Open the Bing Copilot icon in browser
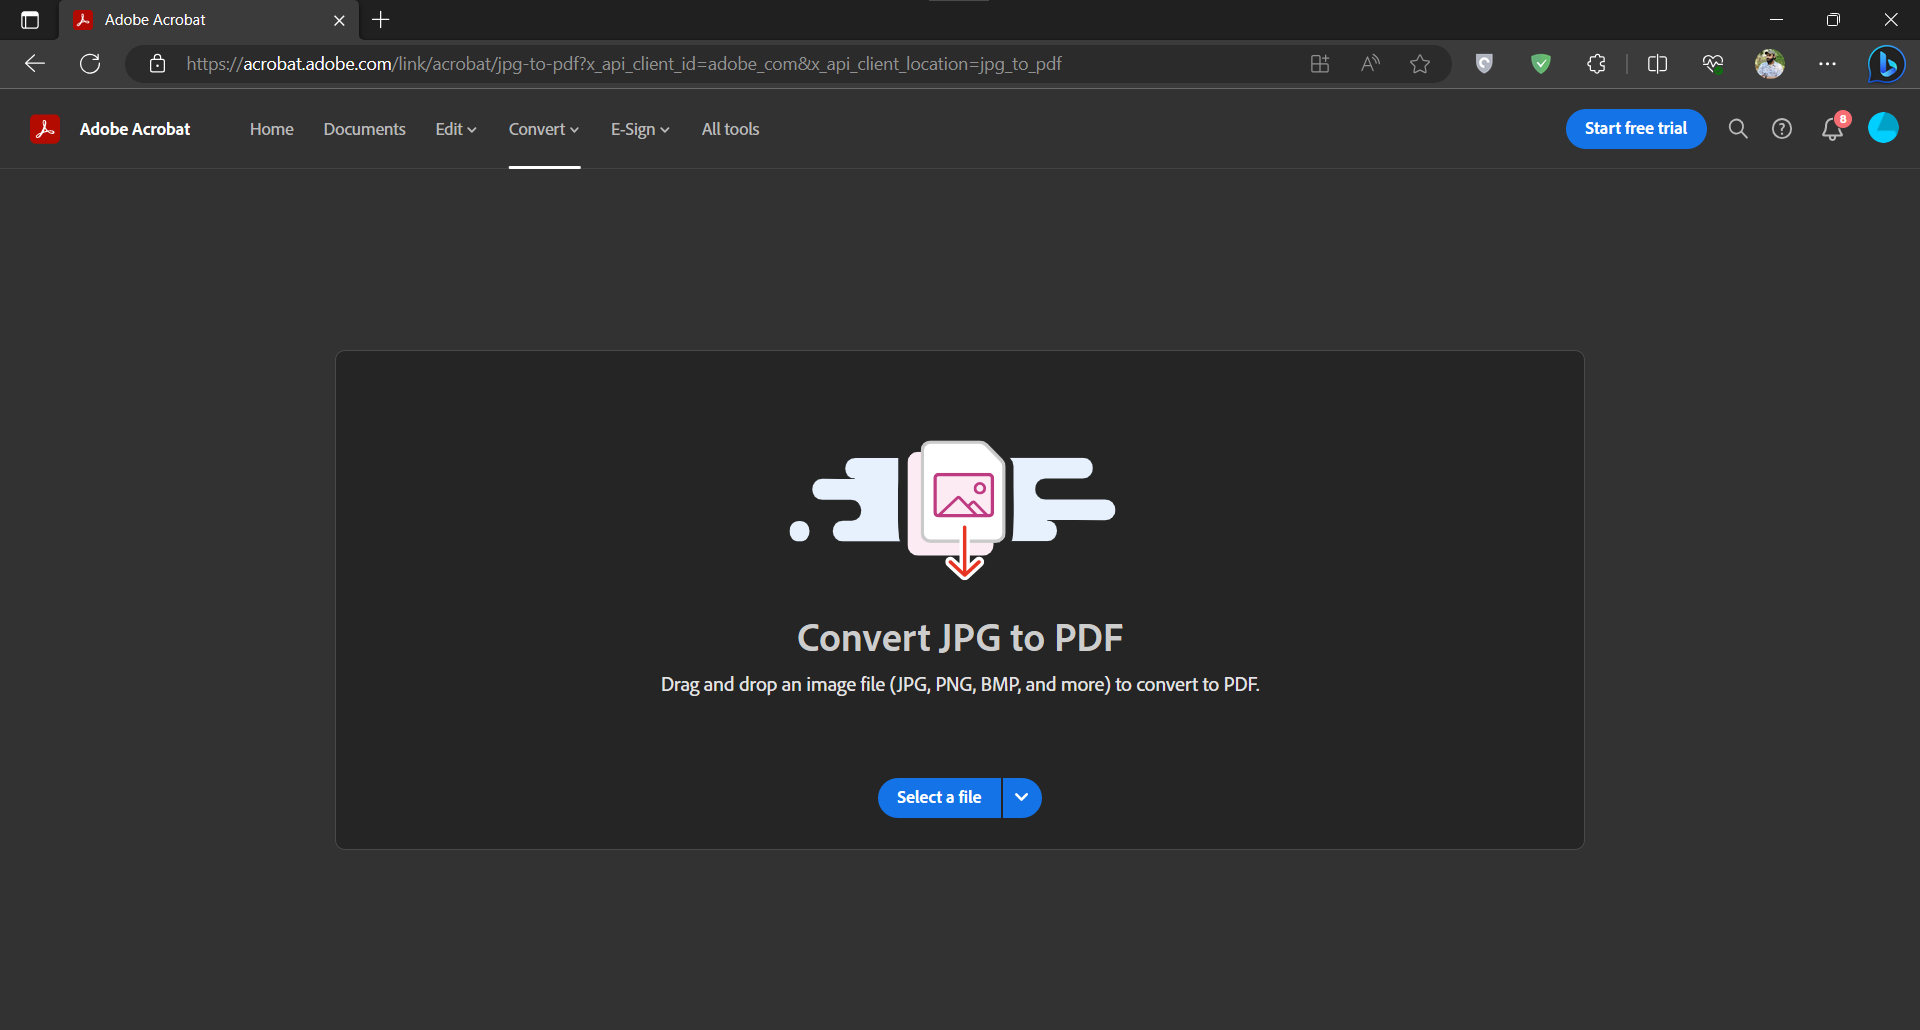This screenshot has height=1030, width=1920. (x=1887, y=63)
